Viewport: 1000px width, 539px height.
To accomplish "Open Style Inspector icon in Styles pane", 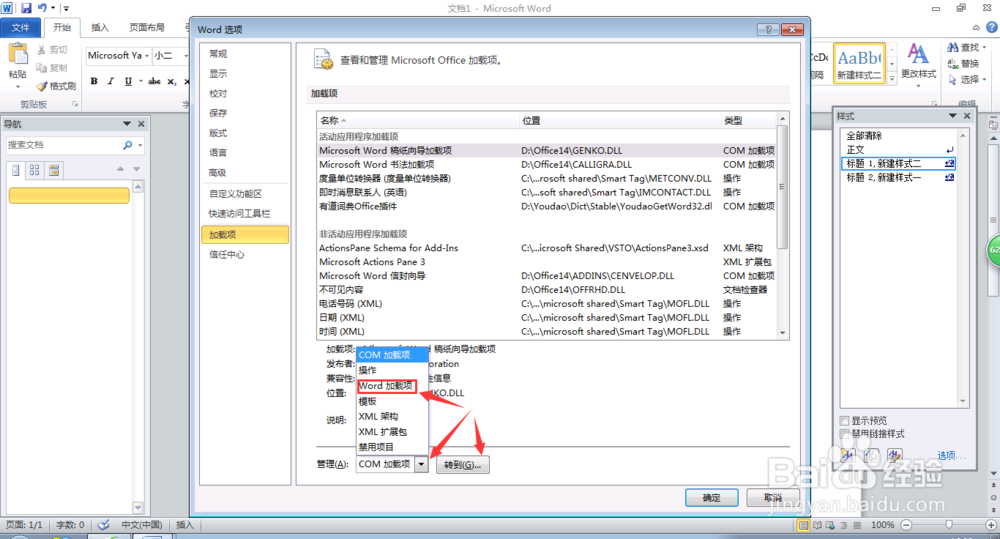I will click(x=871, y=455).
